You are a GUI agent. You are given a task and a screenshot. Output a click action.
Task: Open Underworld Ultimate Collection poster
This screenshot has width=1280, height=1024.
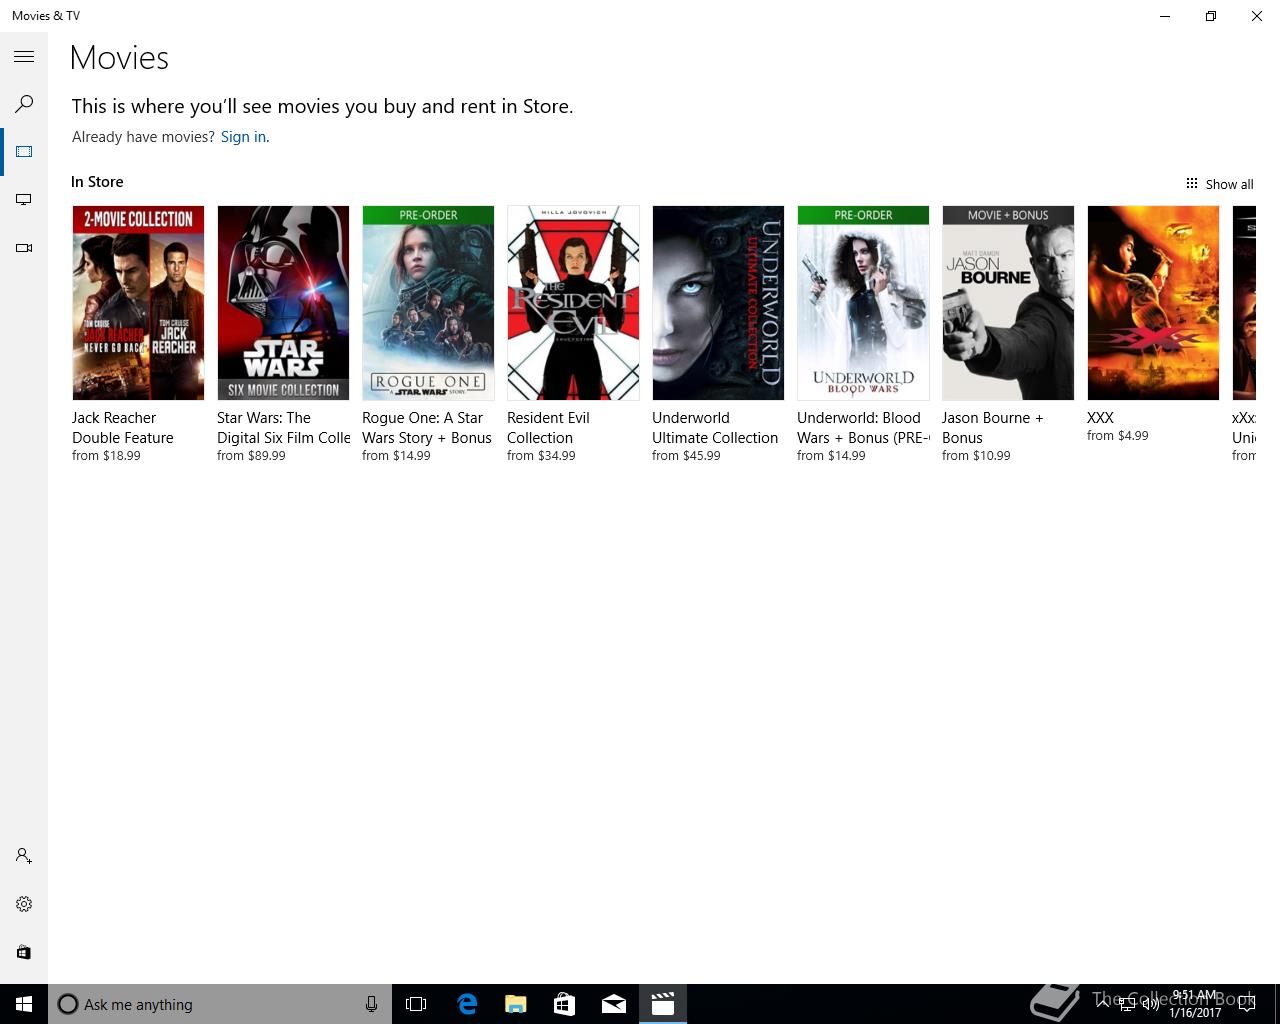tap(718, 303)
